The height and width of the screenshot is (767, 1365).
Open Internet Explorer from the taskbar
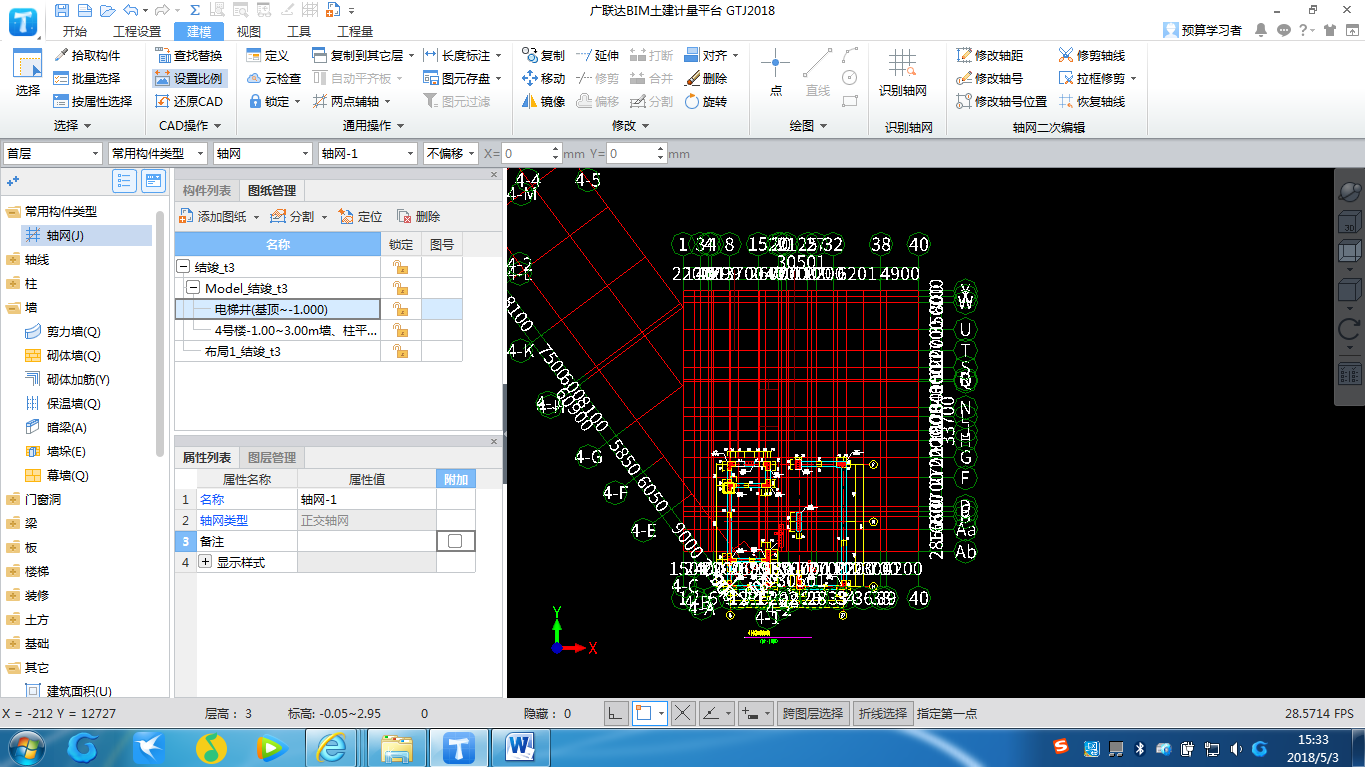point(332,746)
